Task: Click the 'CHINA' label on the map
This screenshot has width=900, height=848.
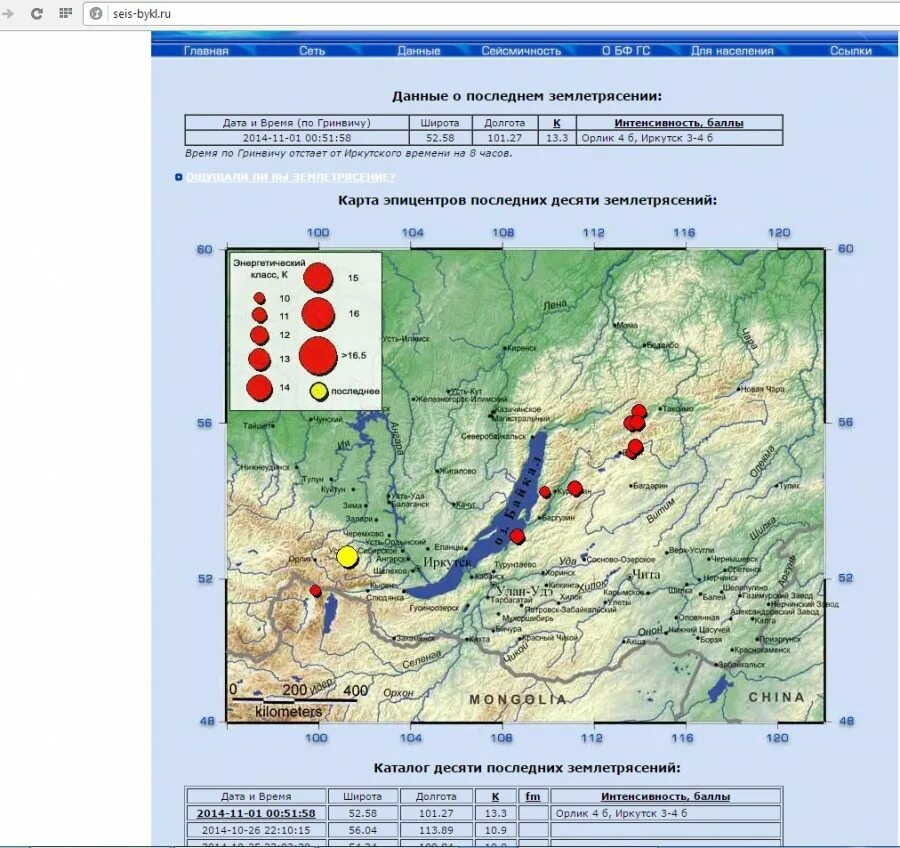Action: [x=777, y=697]
